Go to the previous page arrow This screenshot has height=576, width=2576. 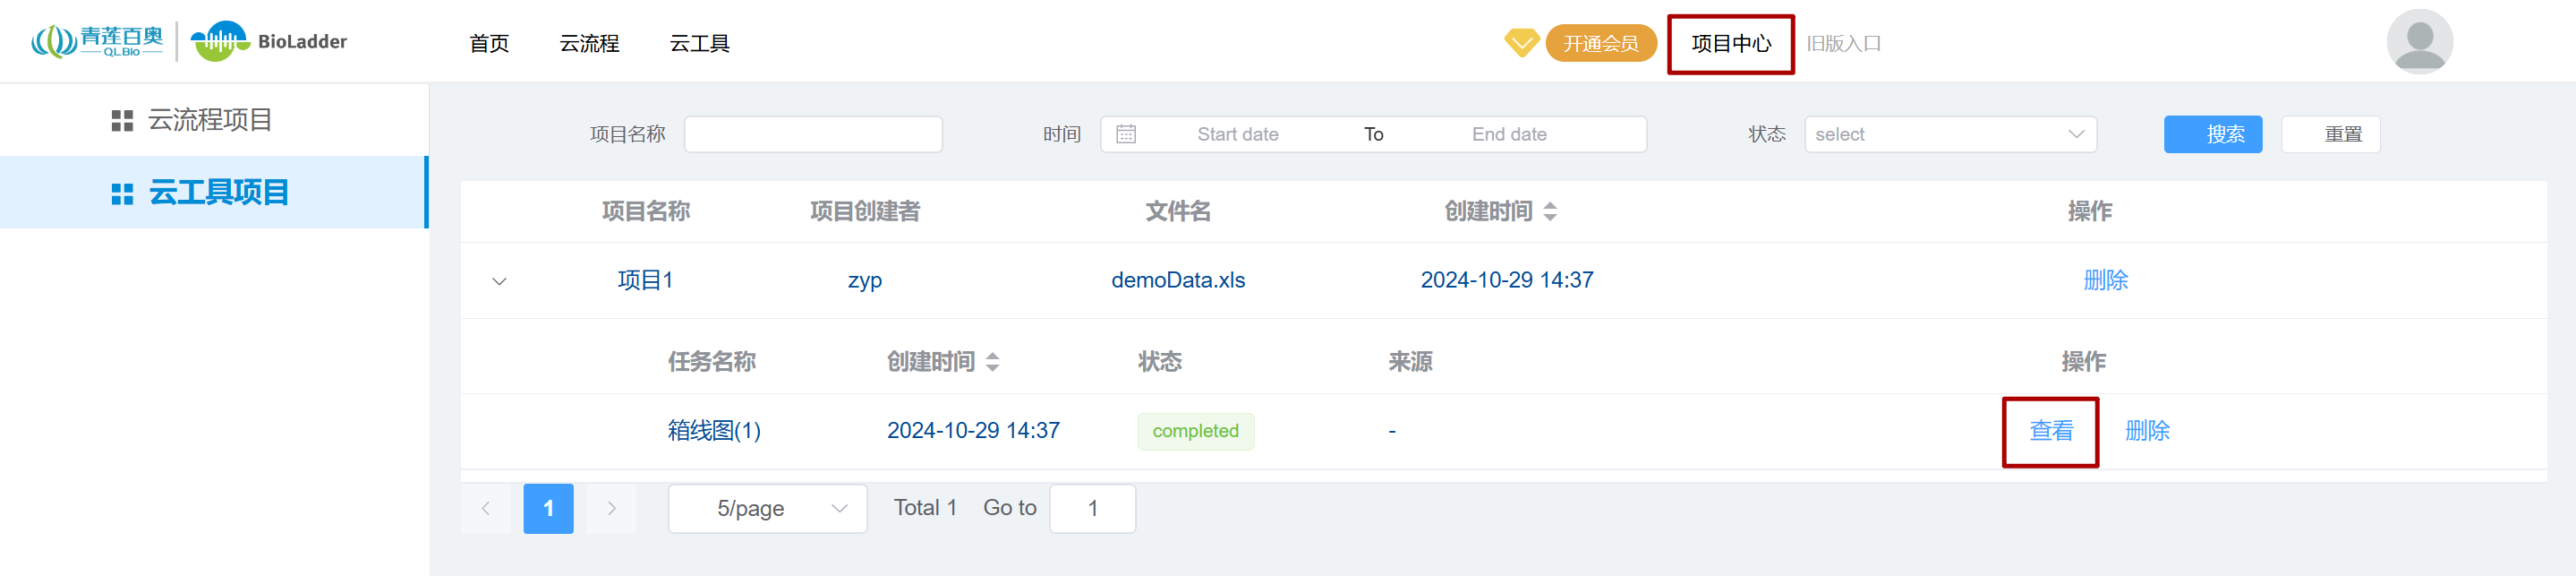pyautogui.click(x=486, y=508)
